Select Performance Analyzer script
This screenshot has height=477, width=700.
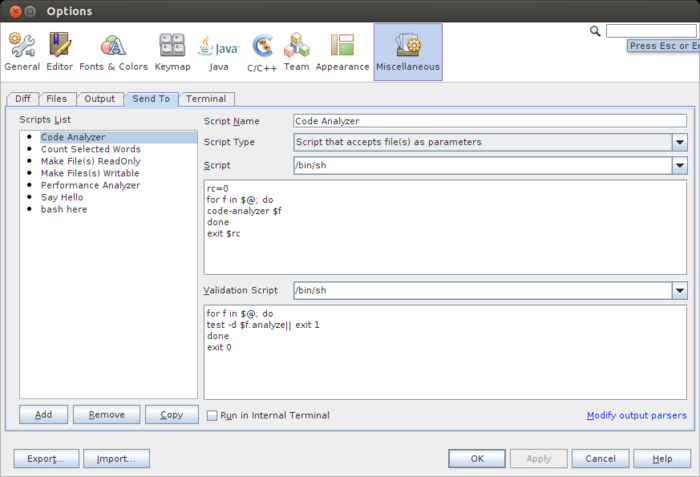[90, 185]
